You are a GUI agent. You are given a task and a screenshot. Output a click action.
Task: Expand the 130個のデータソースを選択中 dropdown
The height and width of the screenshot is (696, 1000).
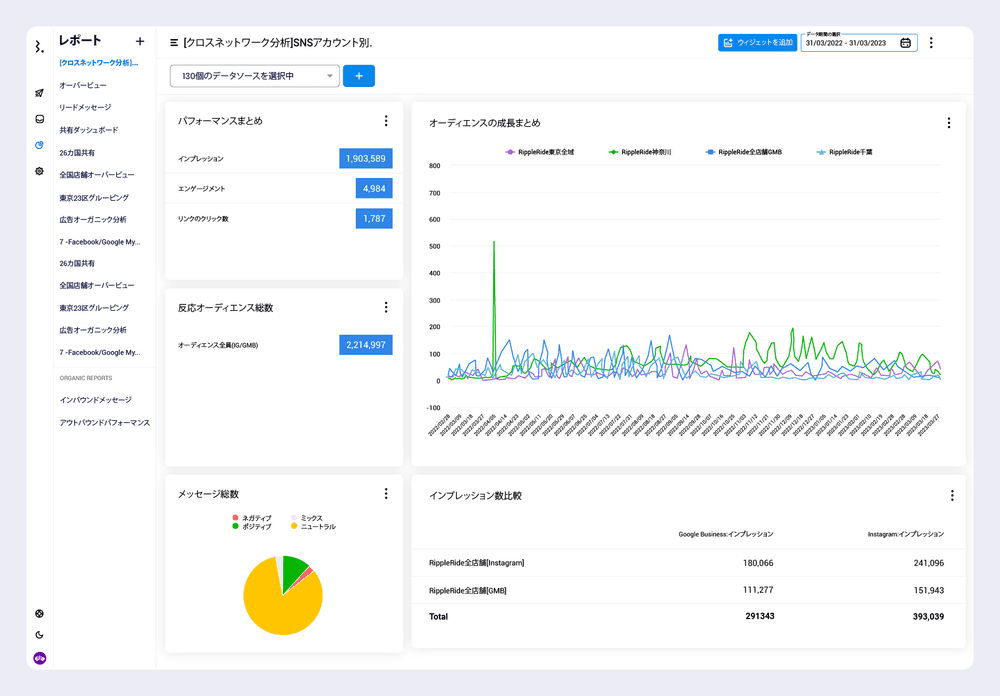(x=255, y=76)
